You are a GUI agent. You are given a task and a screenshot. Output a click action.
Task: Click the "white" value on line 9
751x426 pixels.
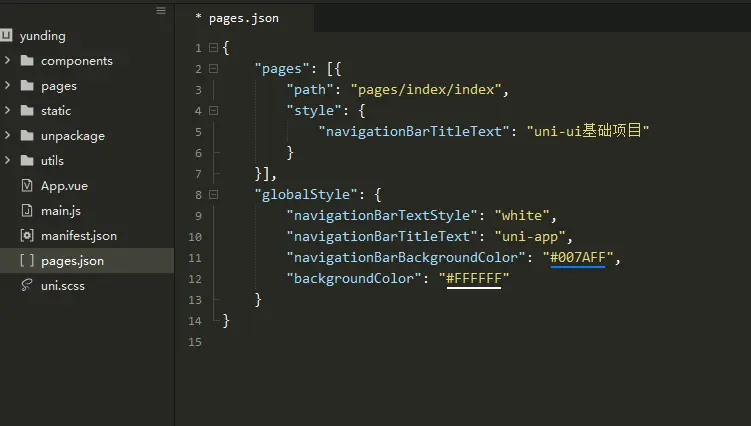coord(522,216)
